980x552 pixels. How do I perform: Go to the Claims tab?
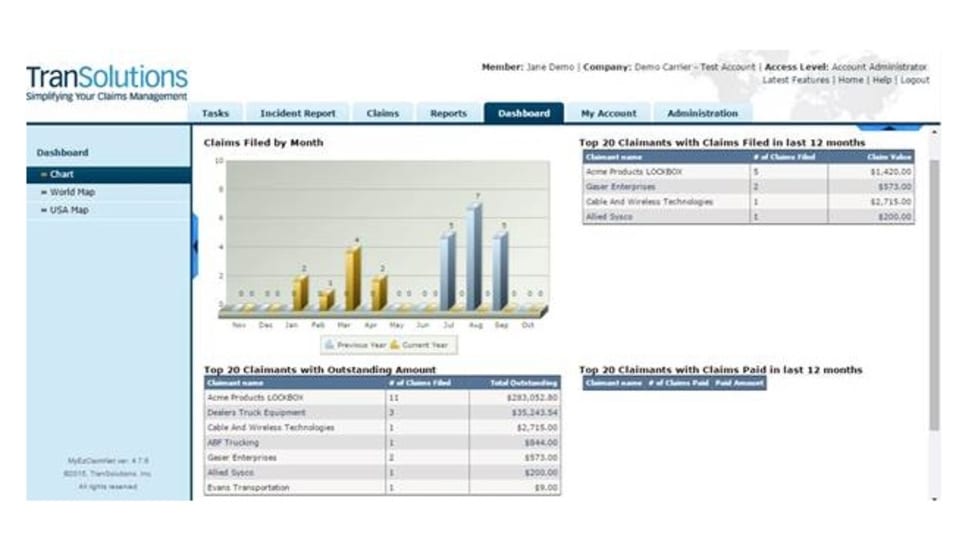(x=382, y=114)
